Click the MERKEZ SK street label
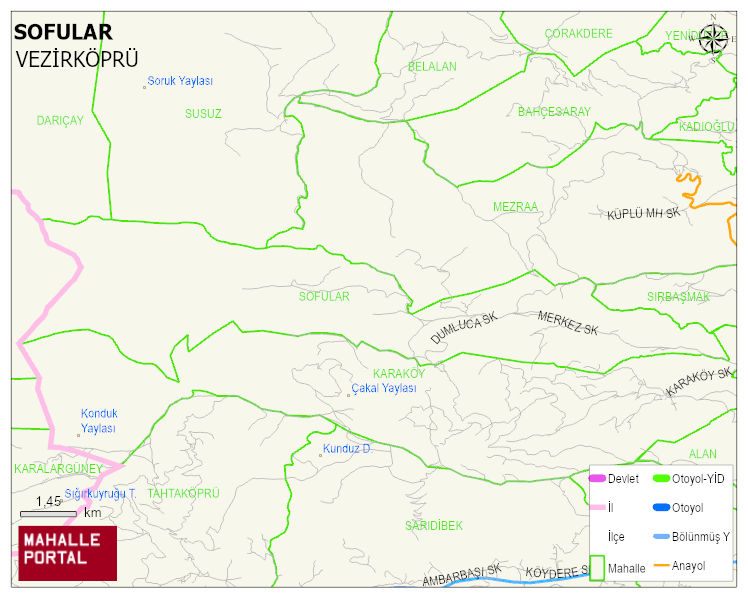The width and height of the screenshot is (748, 598). tap(568, 323)
